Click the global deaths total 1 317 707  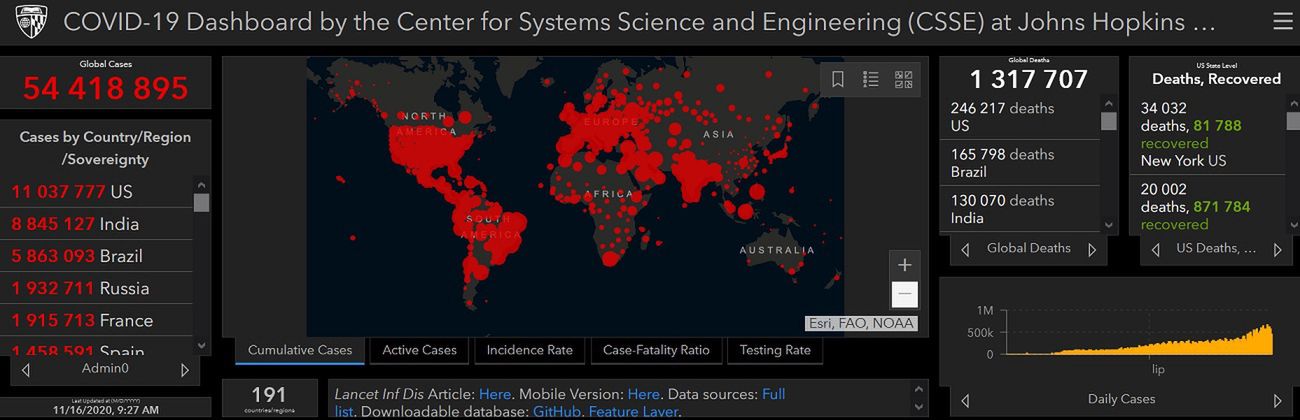[1028, 79]
